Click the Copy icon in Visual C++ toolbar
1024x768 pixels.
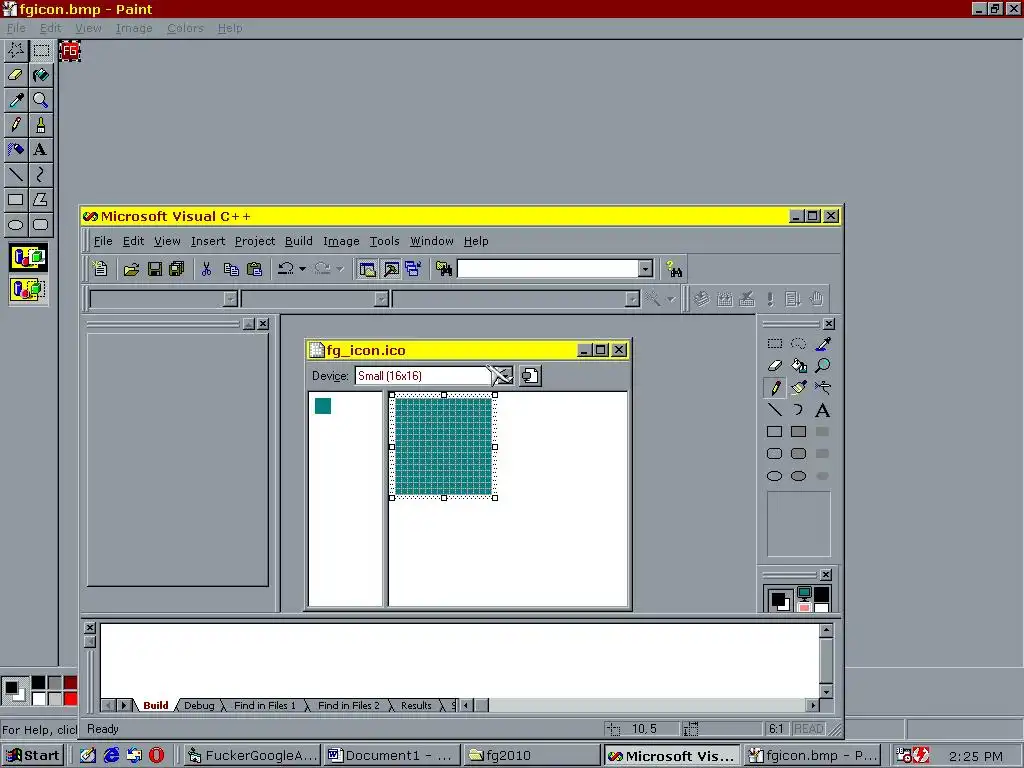point(231,268)
